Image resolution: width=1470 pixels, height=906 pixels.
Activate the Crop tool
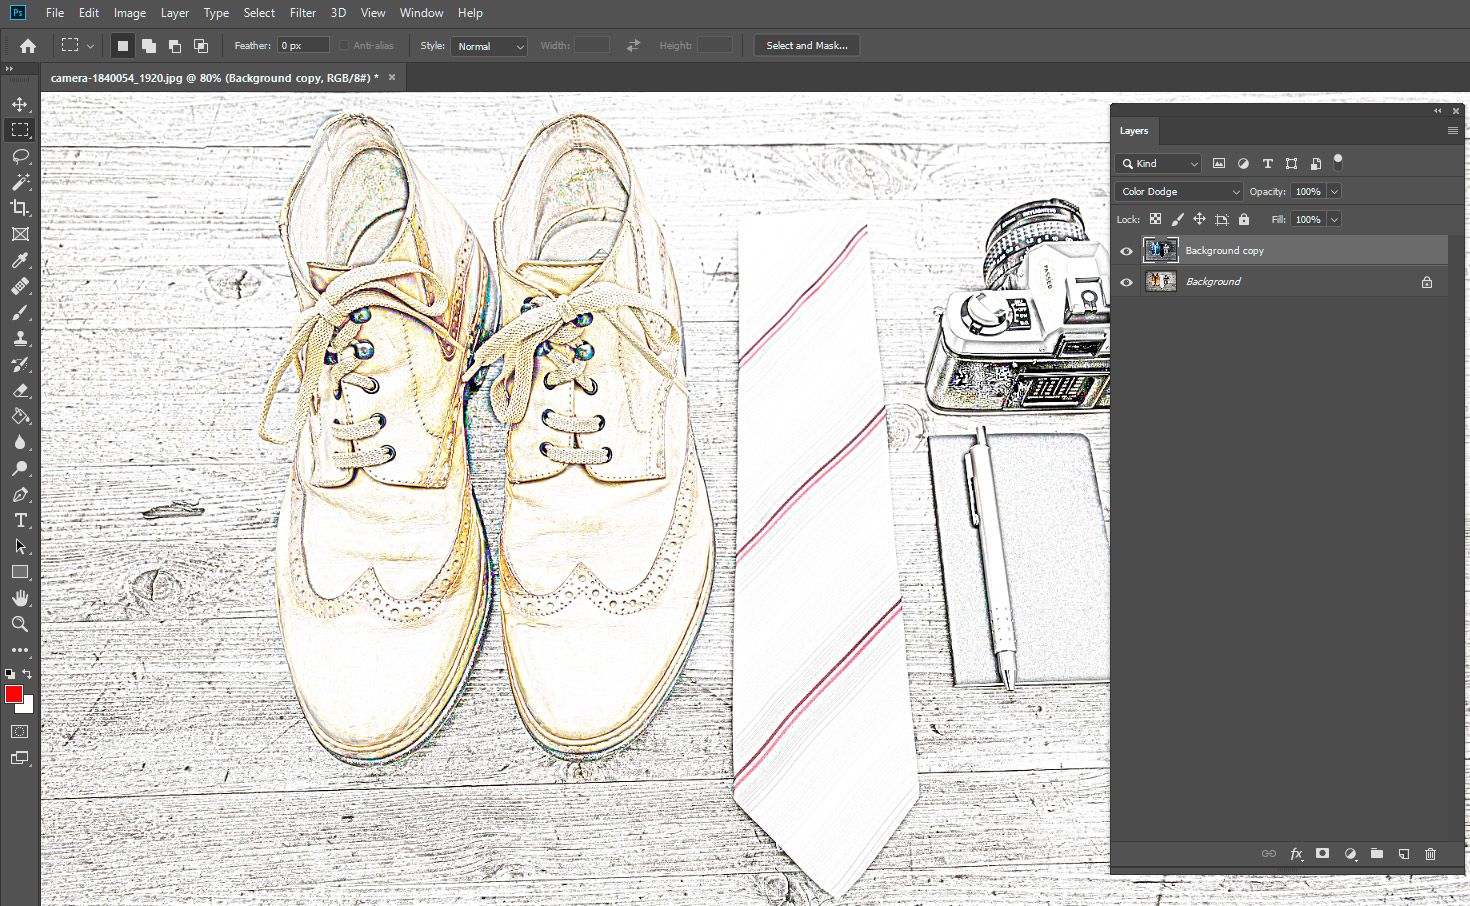(x=20, y=208)
